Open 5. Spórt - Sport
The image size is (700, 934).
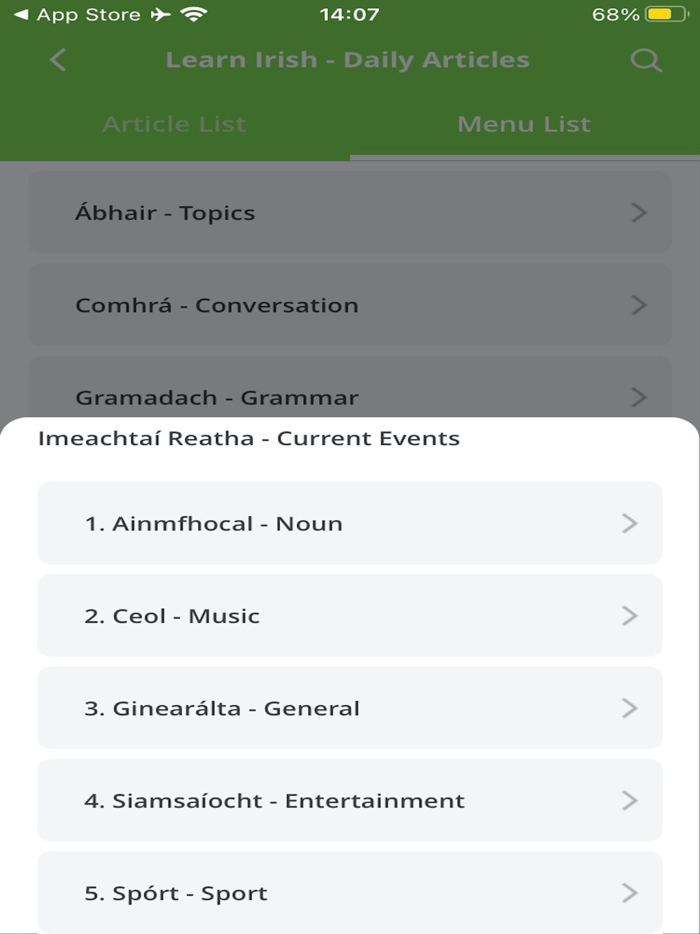pyautogui.click(x=350, y=892)
